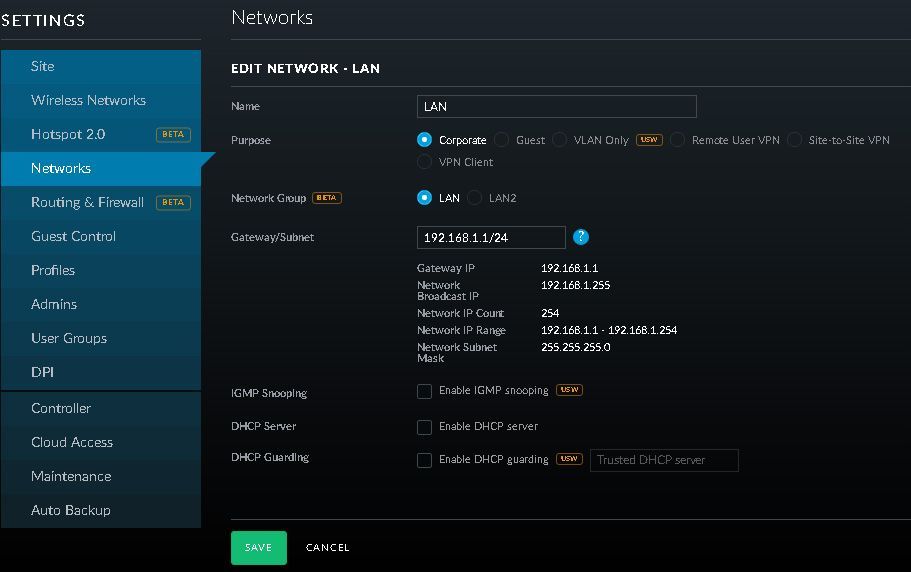Cancel editing the LAN network
The height and width of the screenshot is (572, 911).
coord(327,548)
